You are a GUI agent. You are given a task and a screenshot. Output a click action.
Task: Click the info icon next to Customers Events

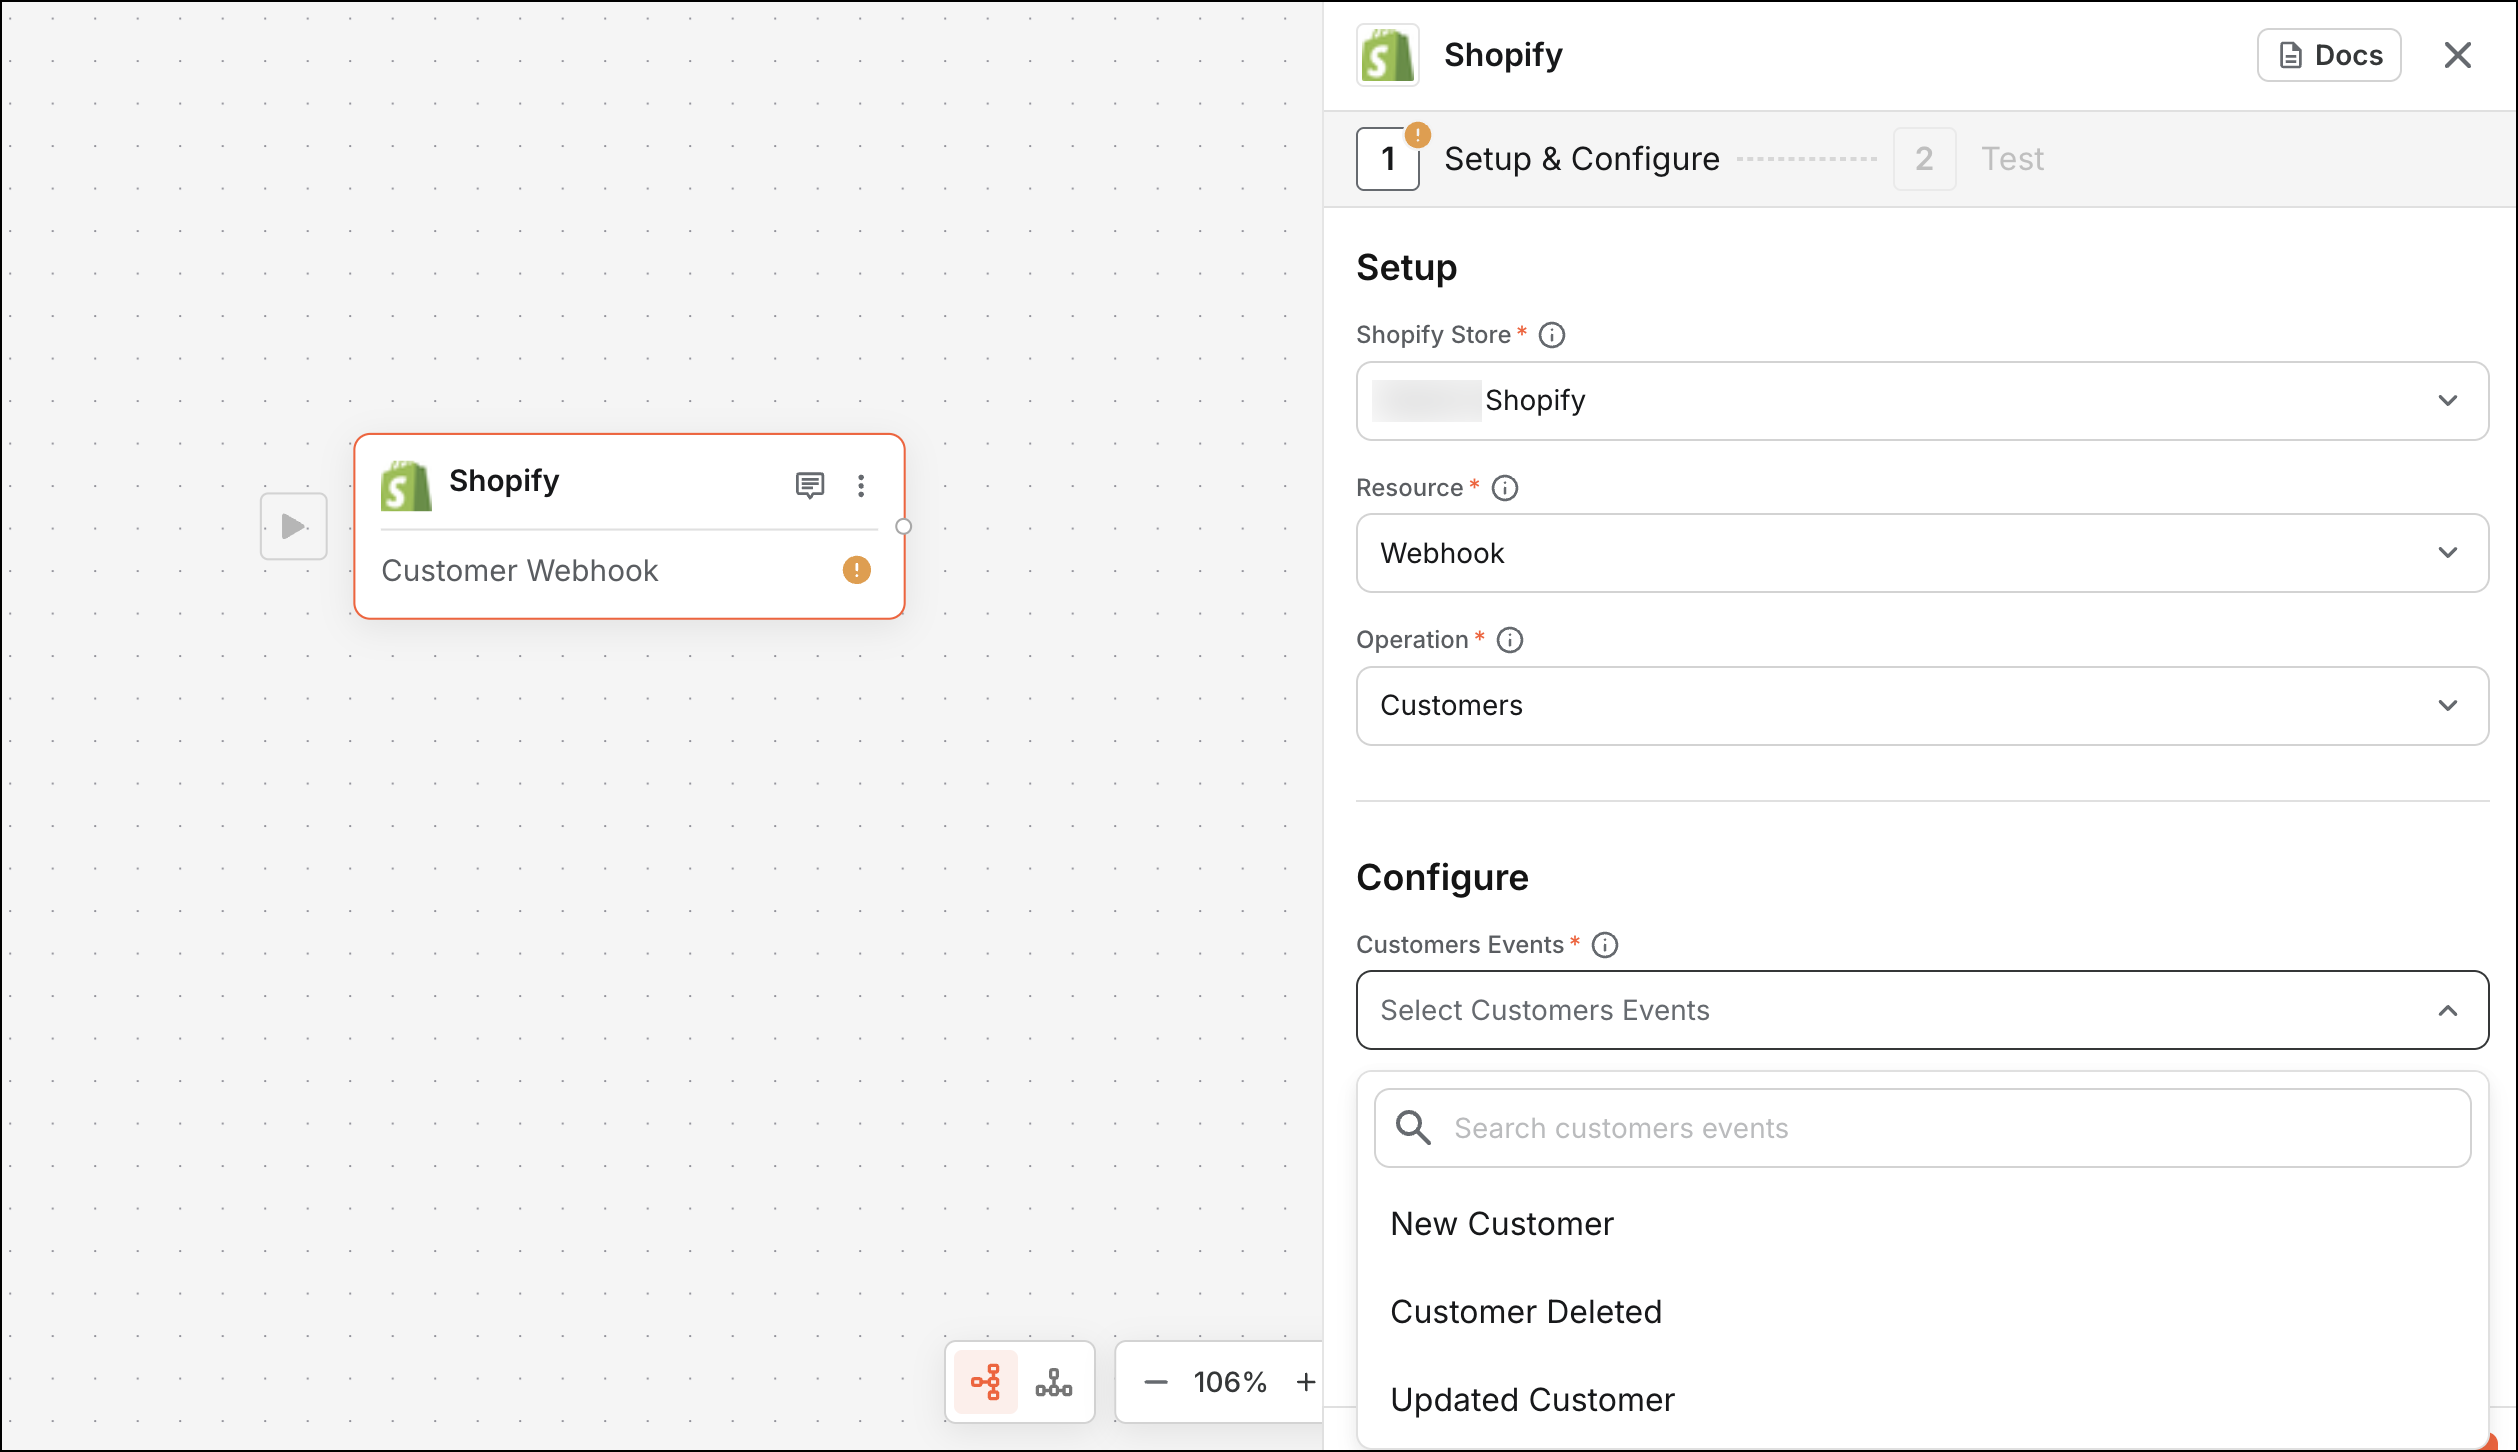point(1605,945)
